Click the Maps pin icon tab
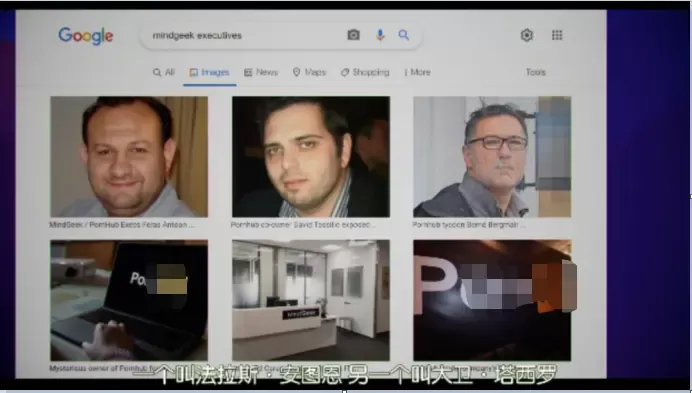The width and height of the screenshot is (692, 393). click(x=309, y=72)
